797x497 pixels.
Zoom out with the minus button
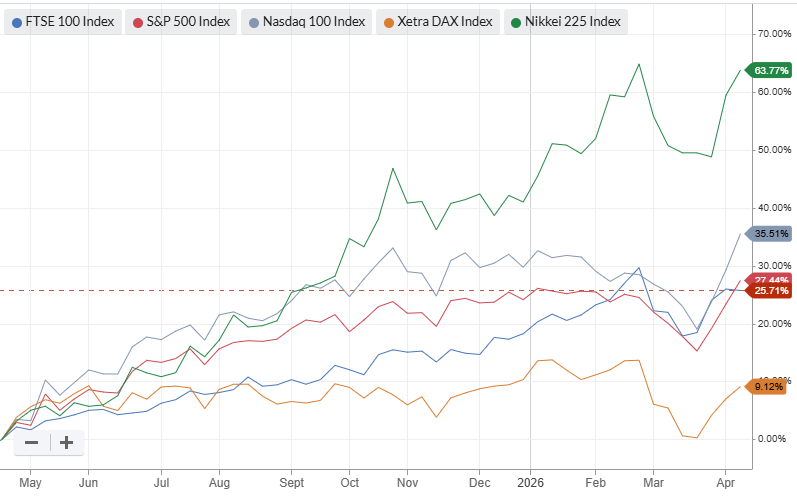pyautogui.click(x=32, y=443)
